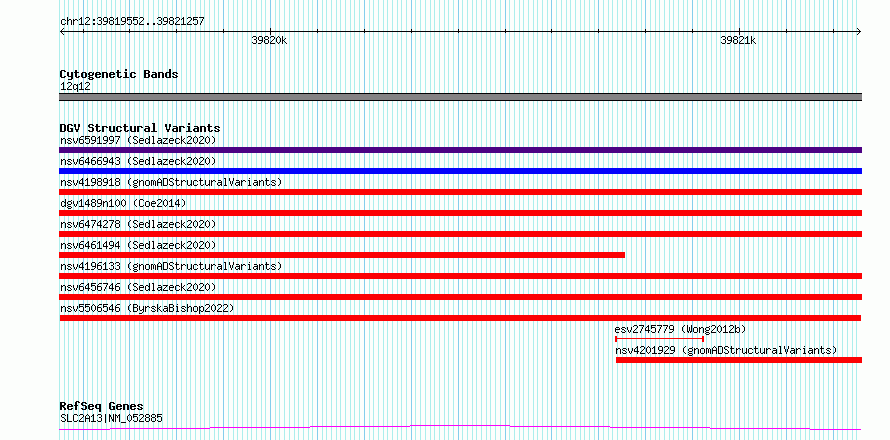Click the RefSeq Genes track heading
The image size is (890, 440).
(x=101, y=407)
